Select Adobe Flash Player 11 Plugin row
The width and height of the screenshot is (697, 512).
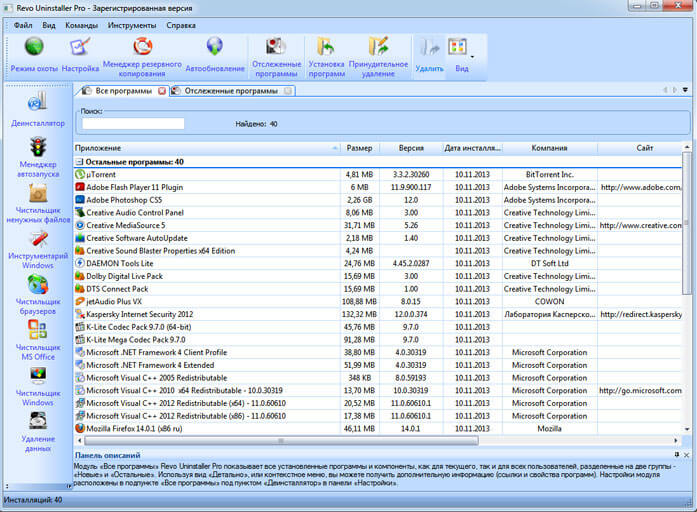pos(378,187)
